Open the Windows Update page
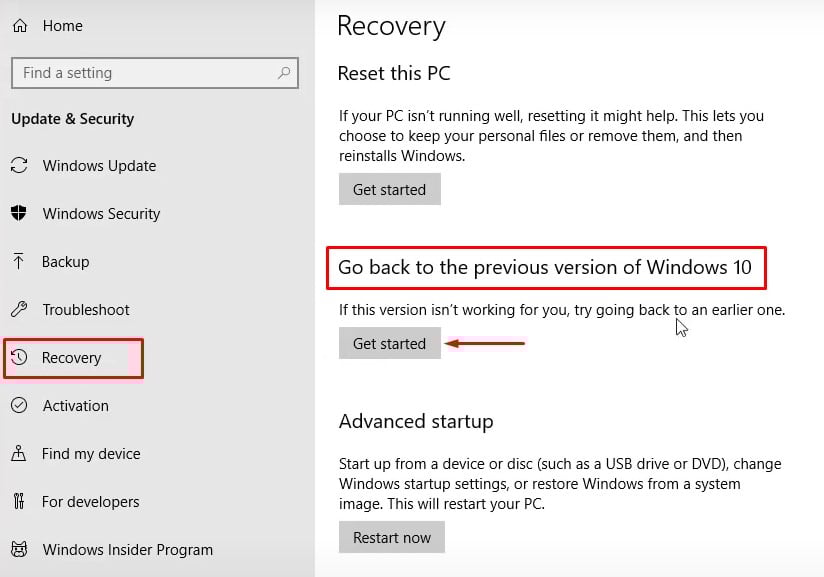The image size is (824, 577). click(99, 166)
